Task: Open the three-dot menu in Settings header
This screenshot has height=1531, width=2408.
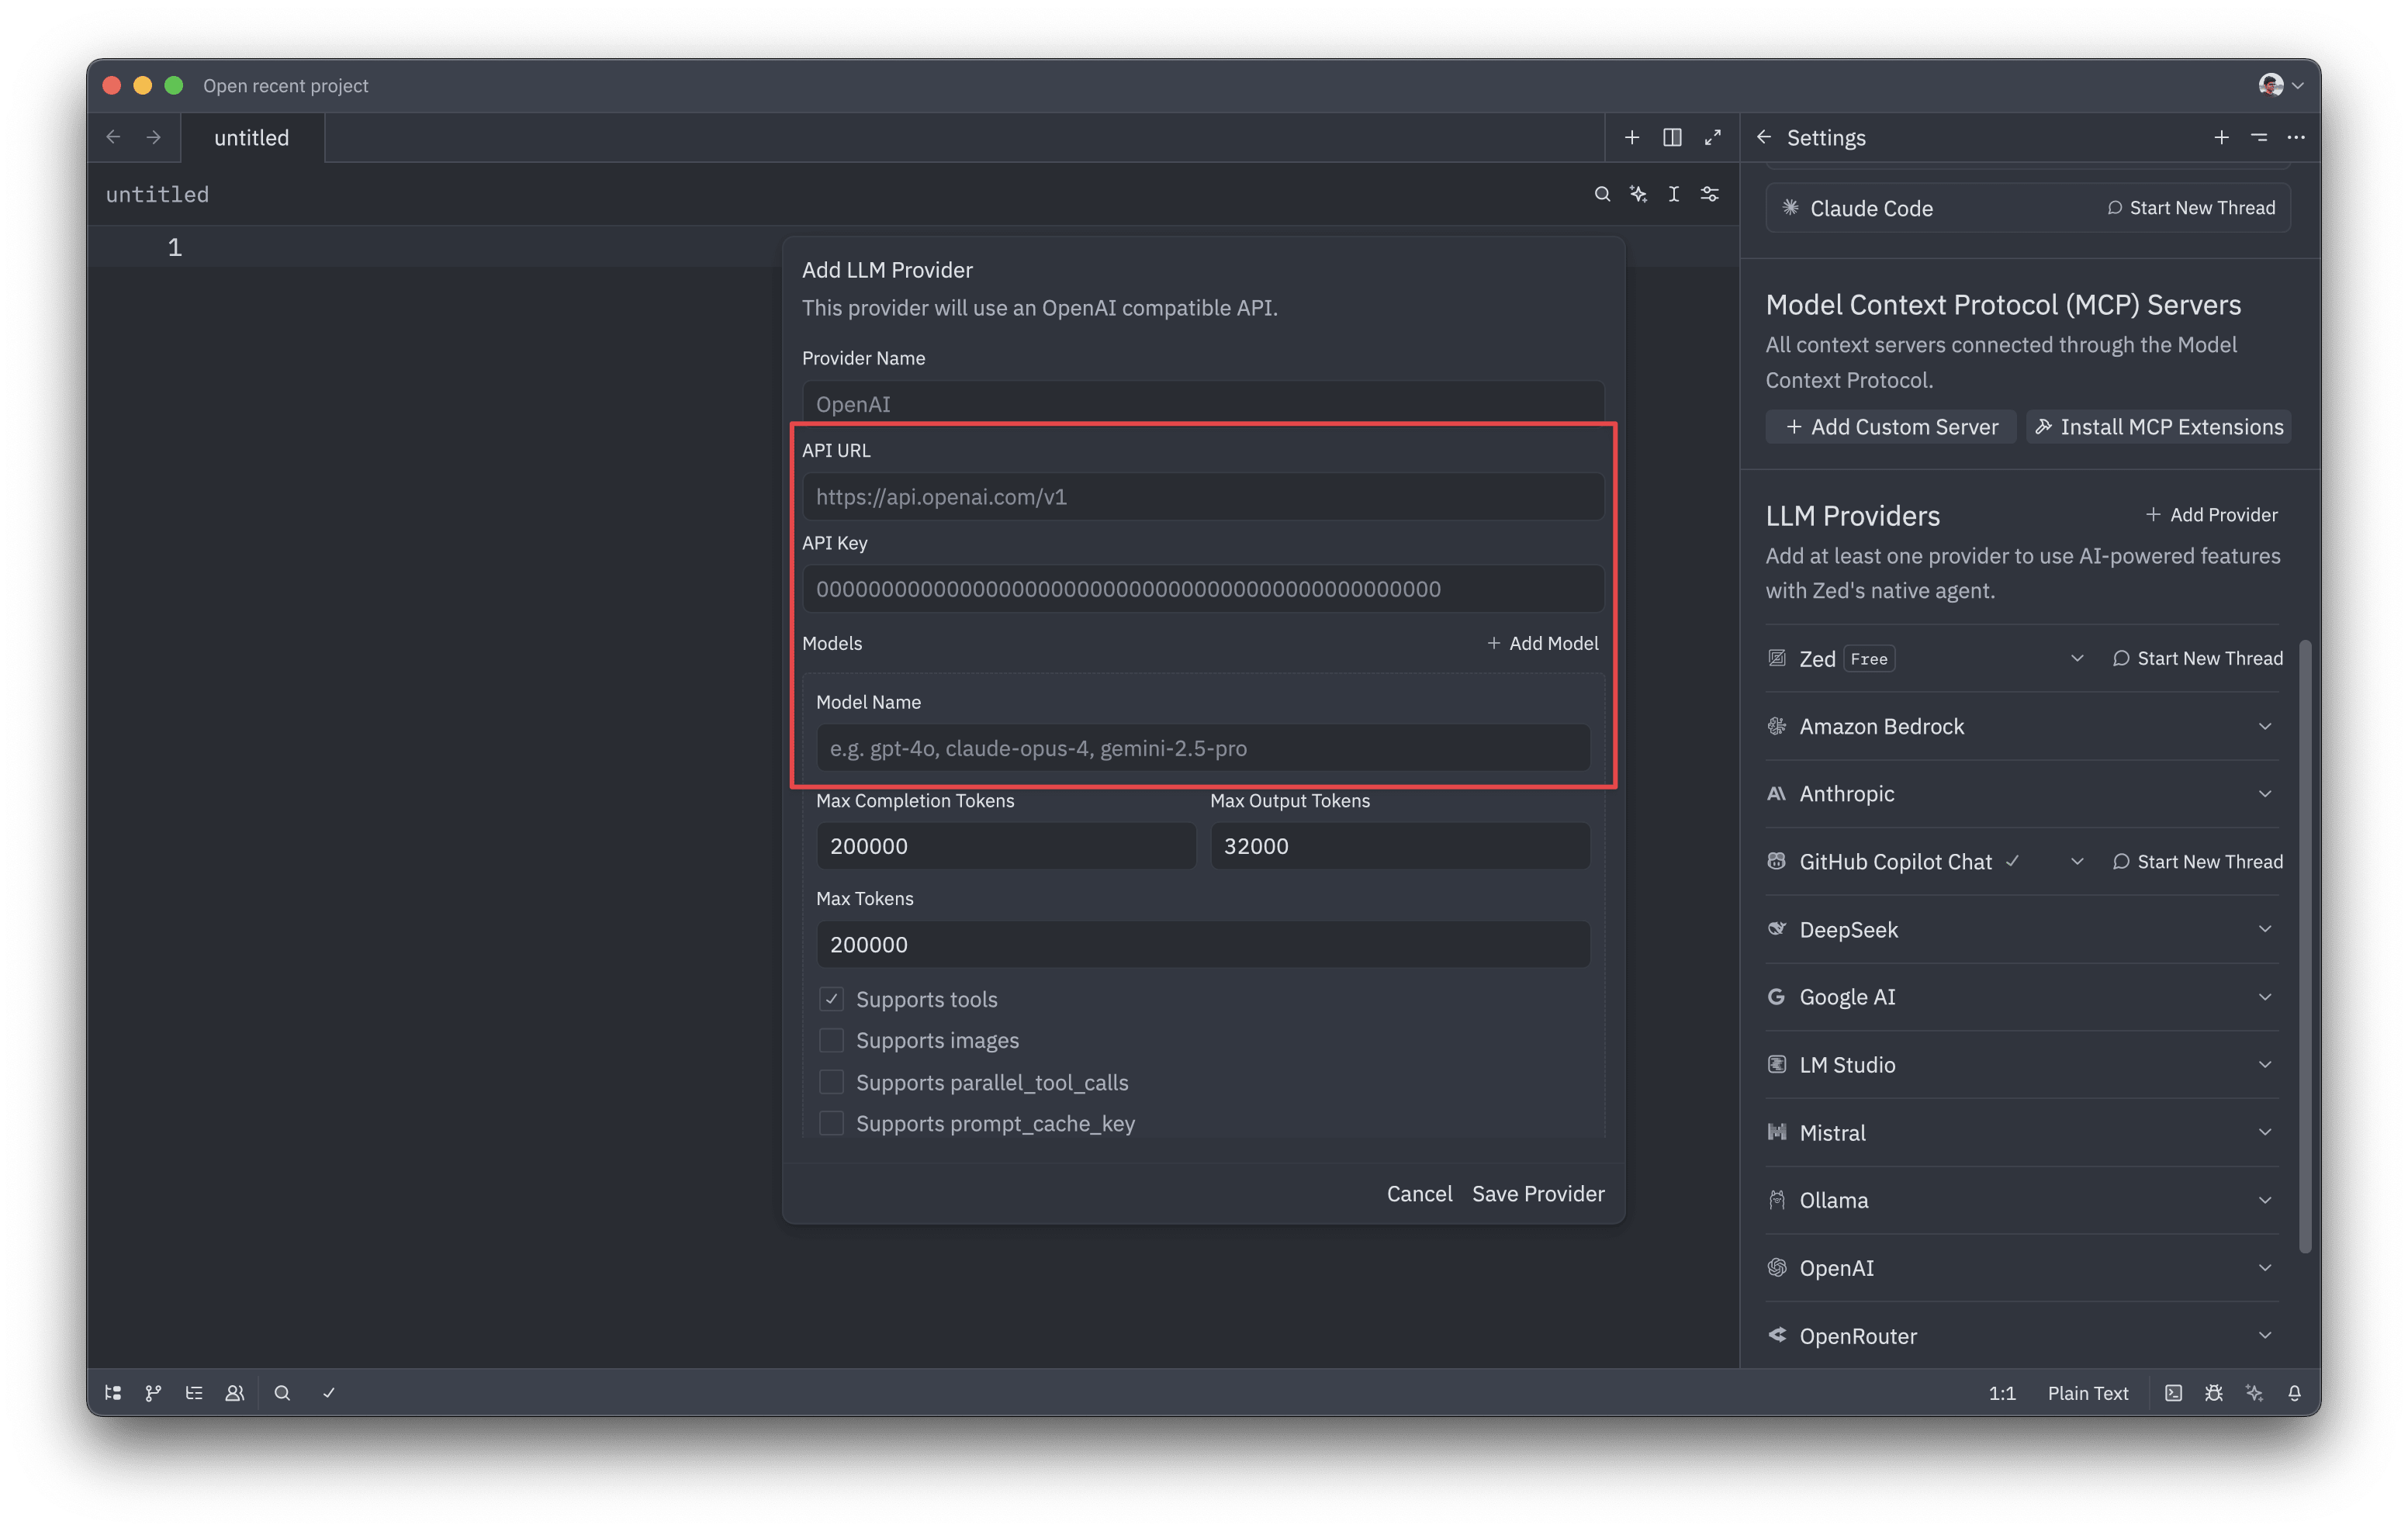Action: [2296, 137]
